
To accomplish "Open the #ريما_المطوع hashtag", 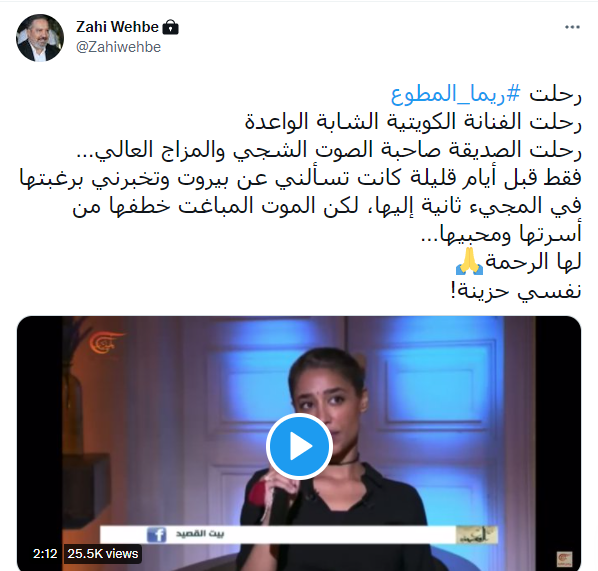I will [x=456, y=94].
